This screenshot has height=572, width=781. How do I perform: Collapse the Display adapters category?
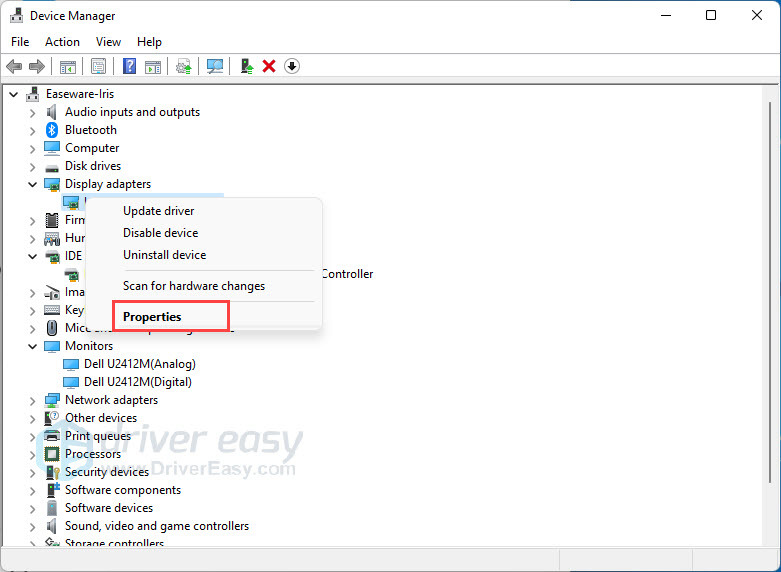tap(33, 184)
